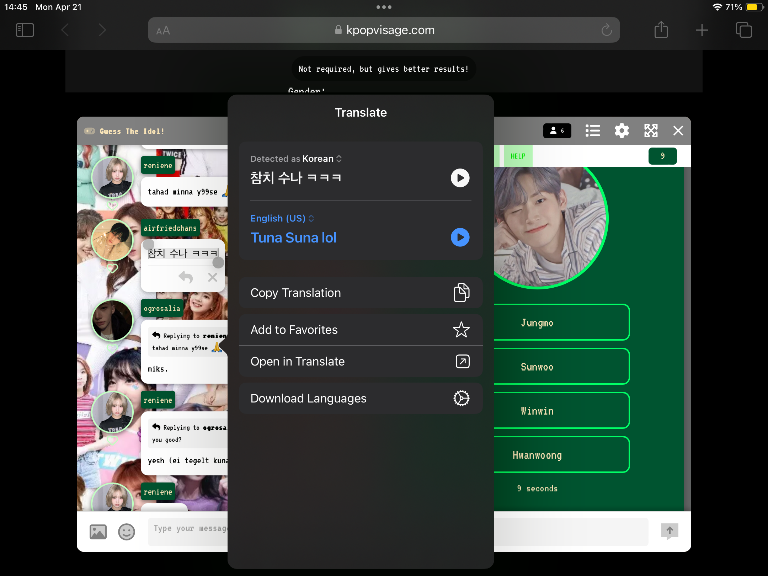This screenshot has width=768, height=576.
Task: Click the Translate header title
Action: [x=360, y=113]
